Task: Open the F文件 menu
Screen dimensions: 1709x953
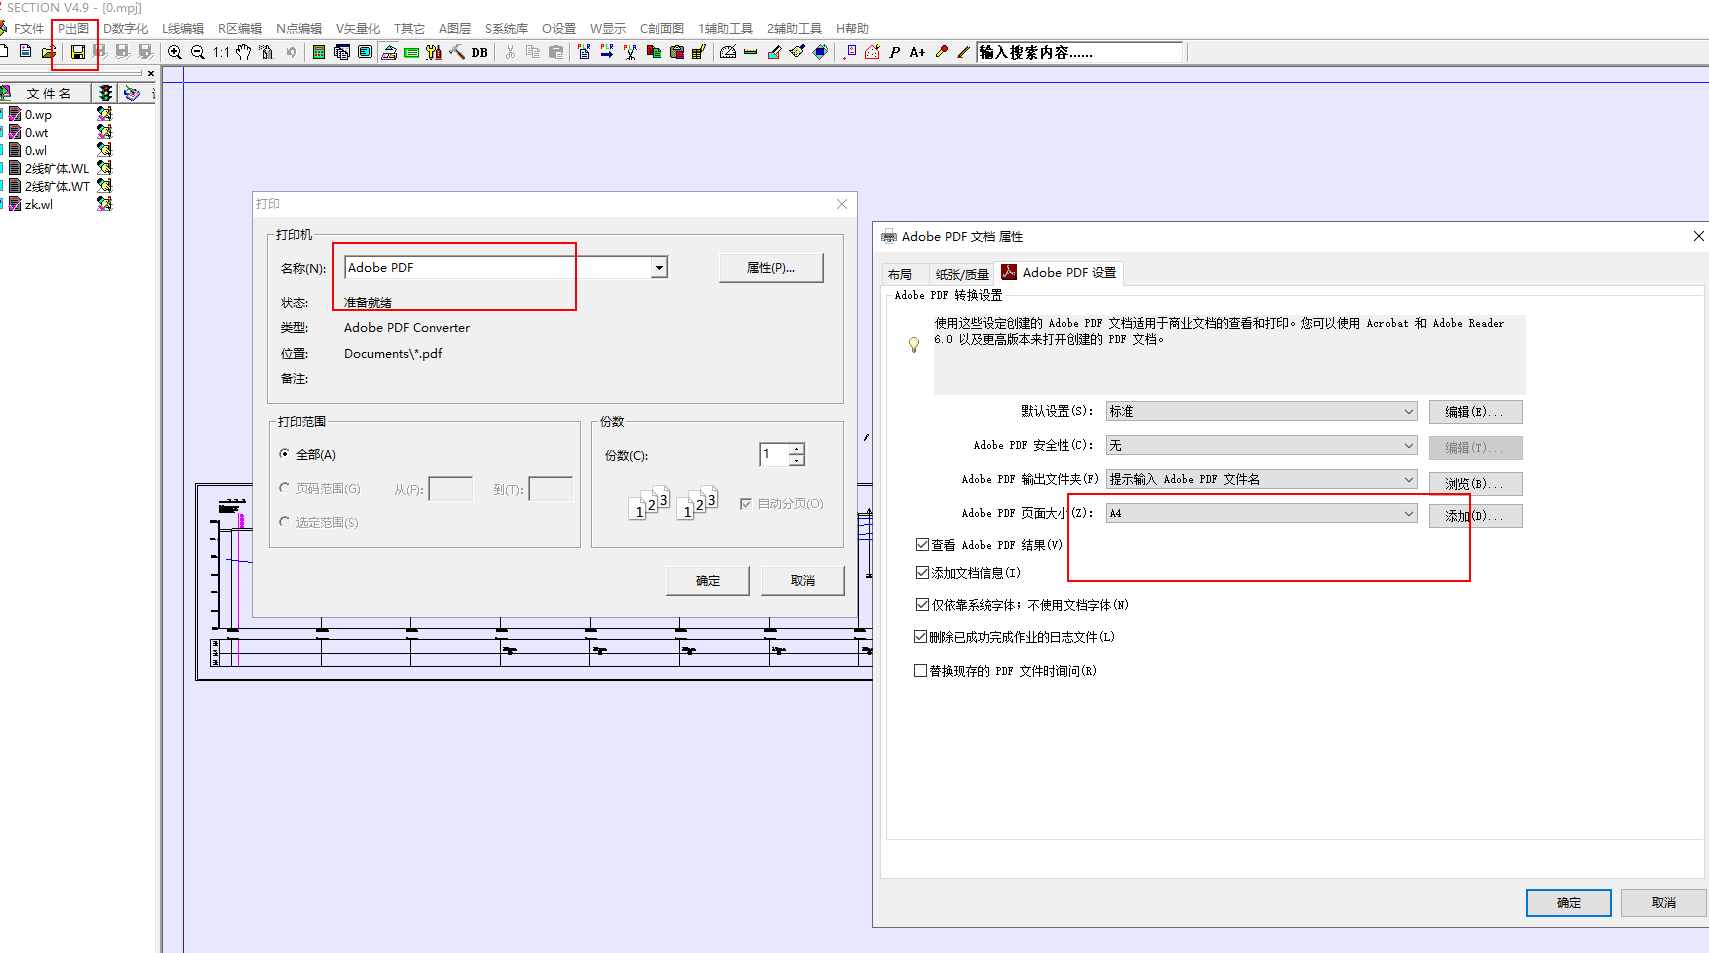Action: [28, 29]
